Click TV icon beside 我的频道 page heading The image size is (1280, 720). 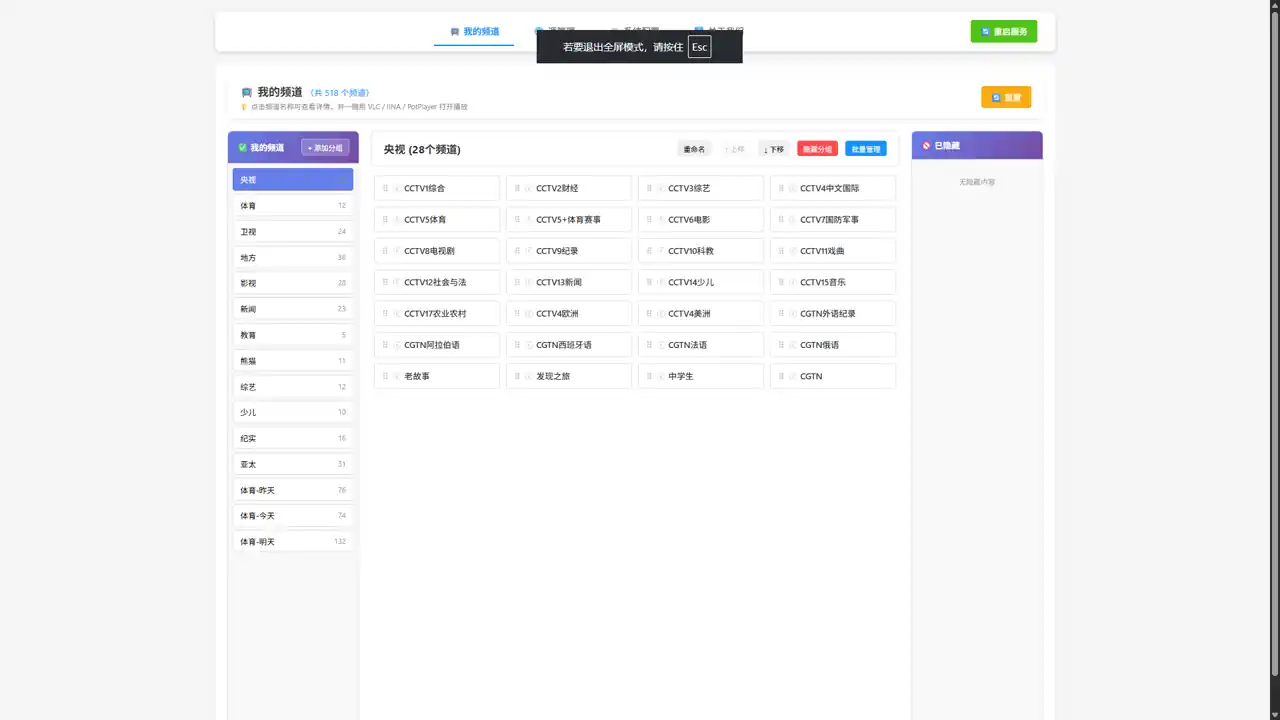tap(247, 92)
